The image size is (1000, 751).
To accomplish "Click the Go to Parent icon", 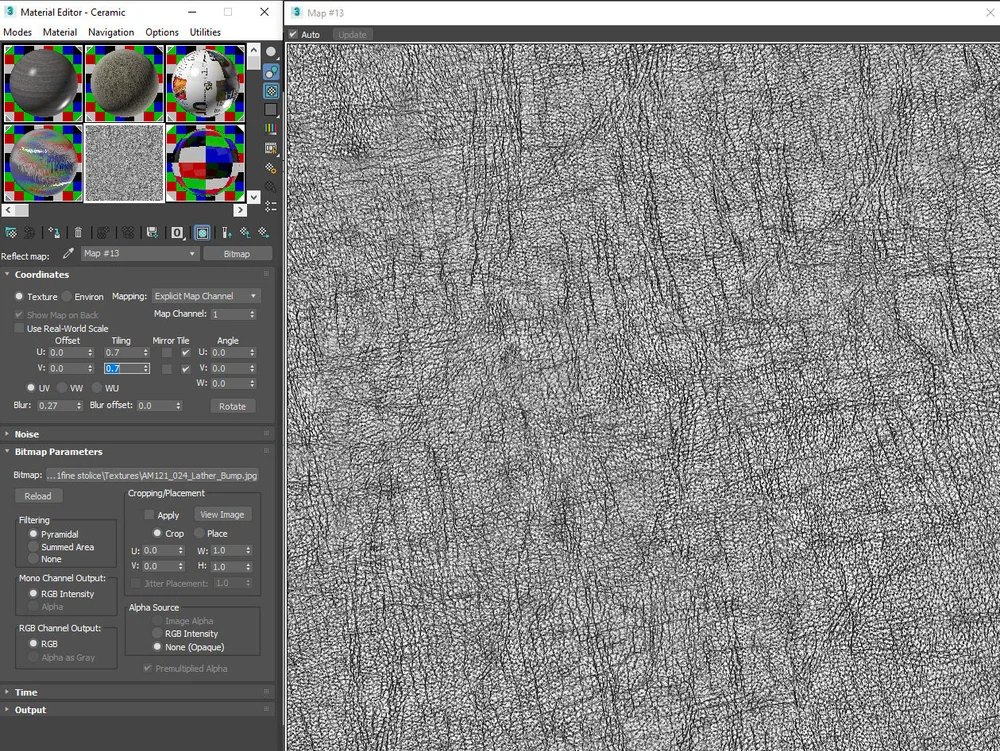I will pos(245,232).
